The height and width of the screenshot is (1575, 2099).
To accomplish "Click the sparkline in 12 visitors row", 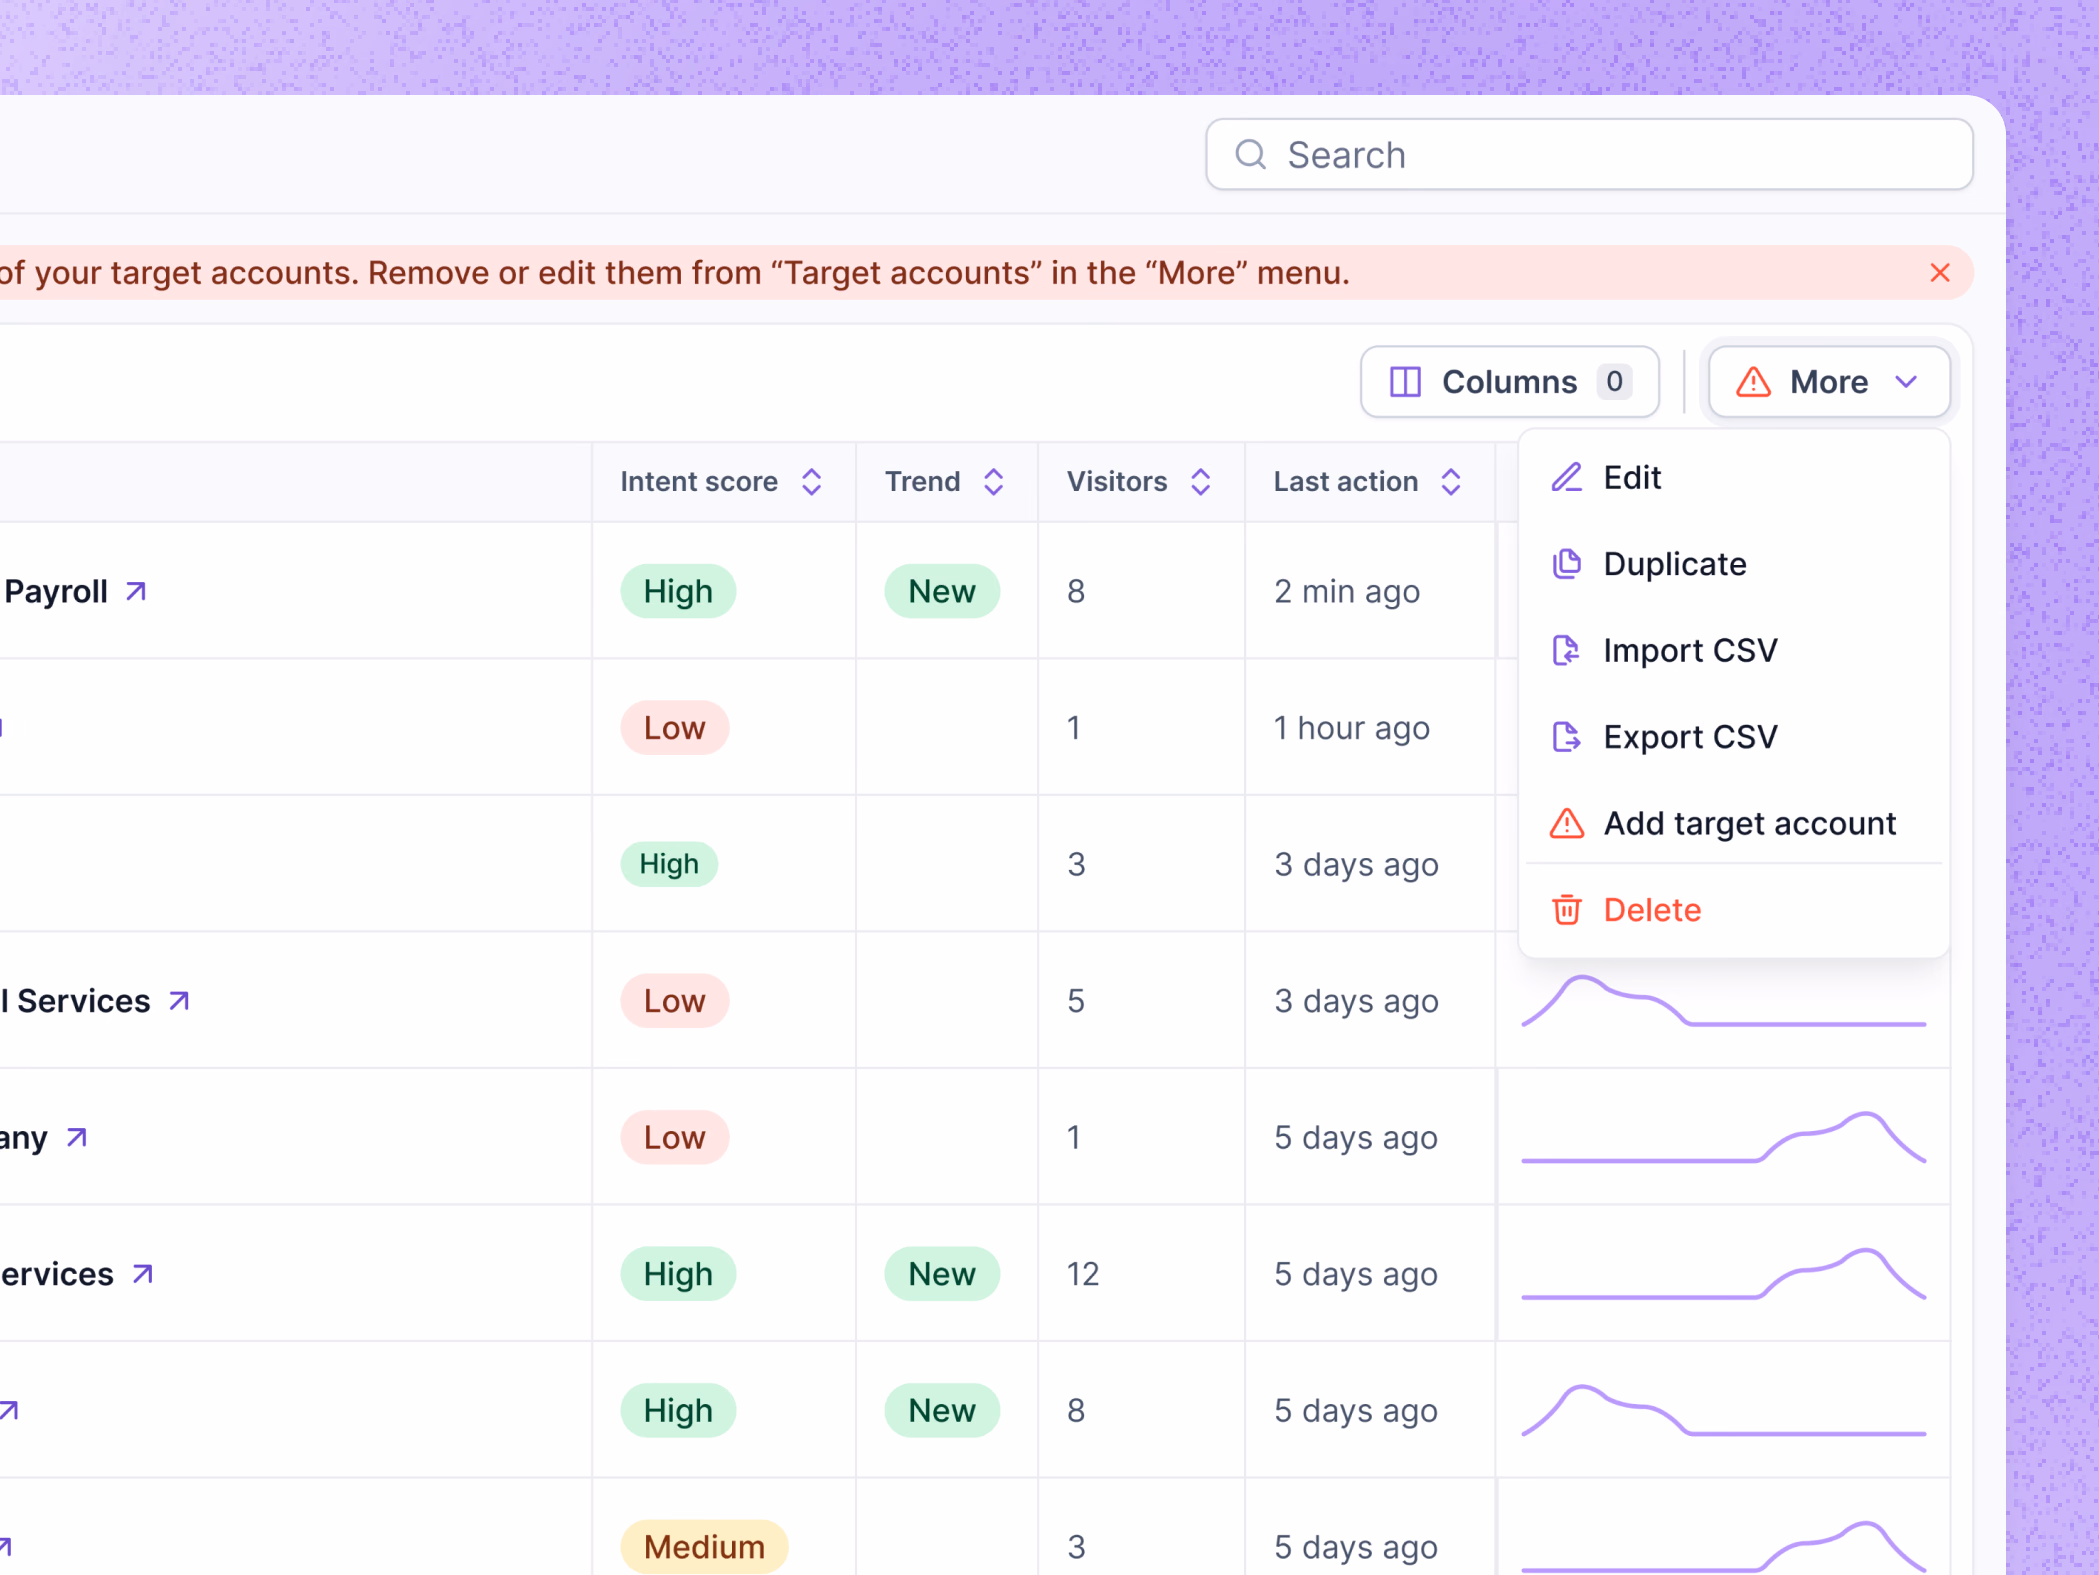I will pyautogui.click(x=1724, y=1274).
